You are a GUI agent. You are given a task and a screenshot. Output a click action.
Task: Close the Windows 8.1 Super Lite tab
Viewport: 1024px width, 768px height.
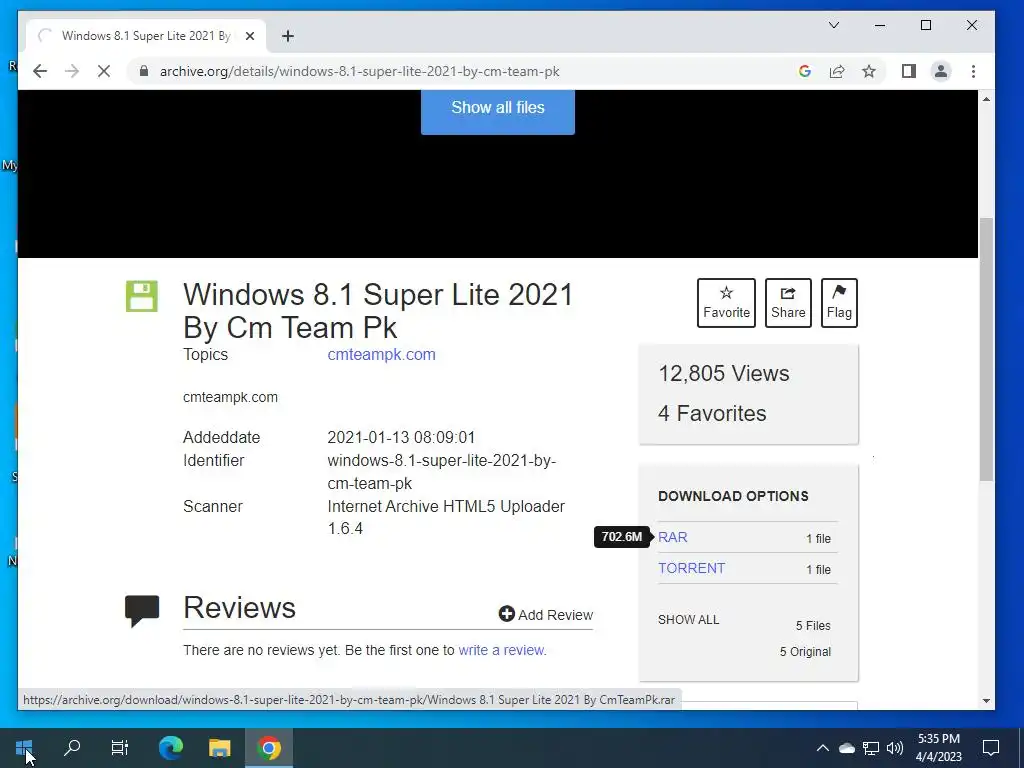coord(249,36)
